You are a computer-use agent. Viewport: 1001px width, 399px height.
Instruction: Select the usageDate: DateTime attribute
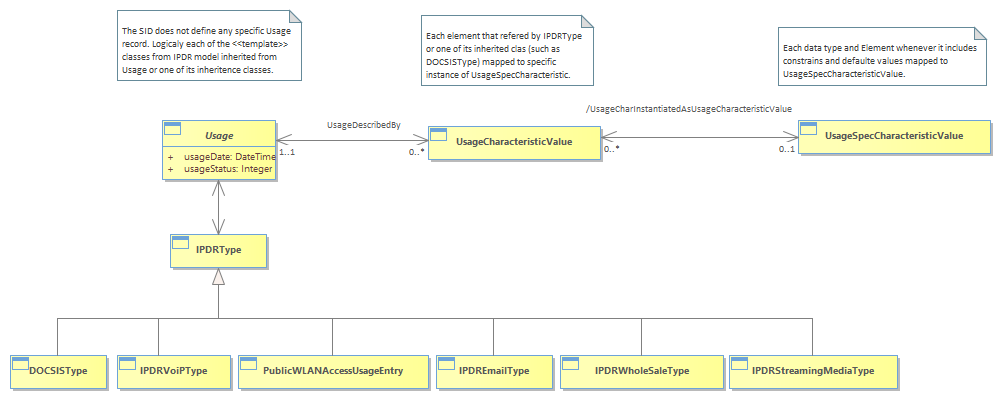(x=220, y=156)
